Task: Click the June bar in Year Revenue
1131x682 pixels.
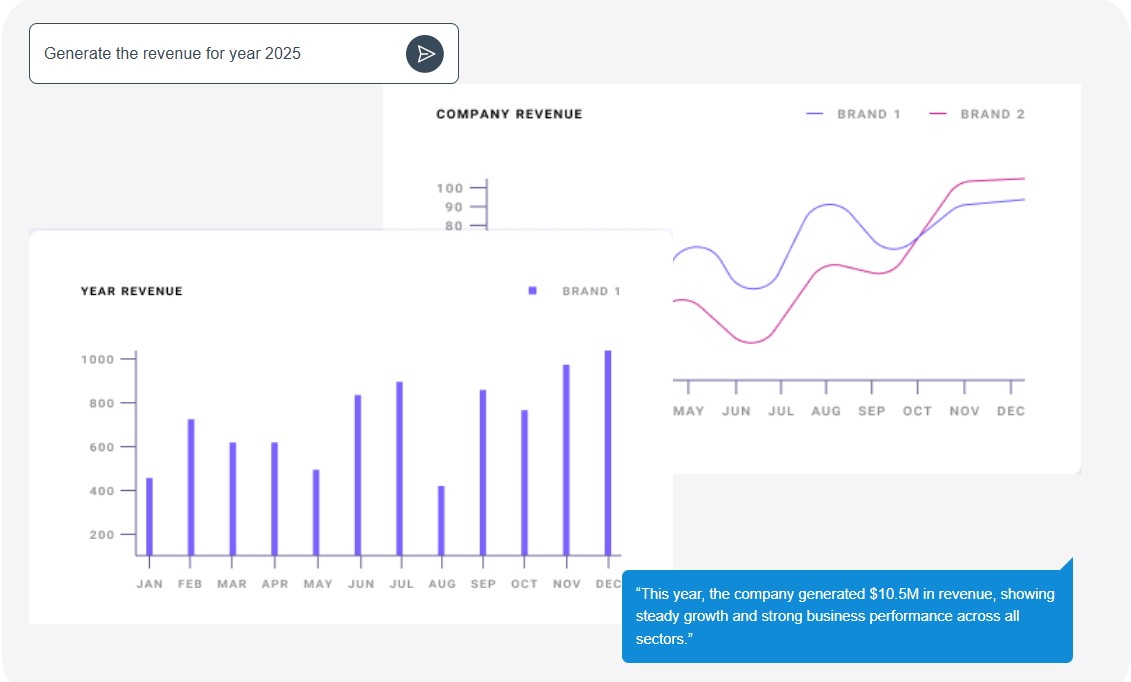Action: [358, 474]
